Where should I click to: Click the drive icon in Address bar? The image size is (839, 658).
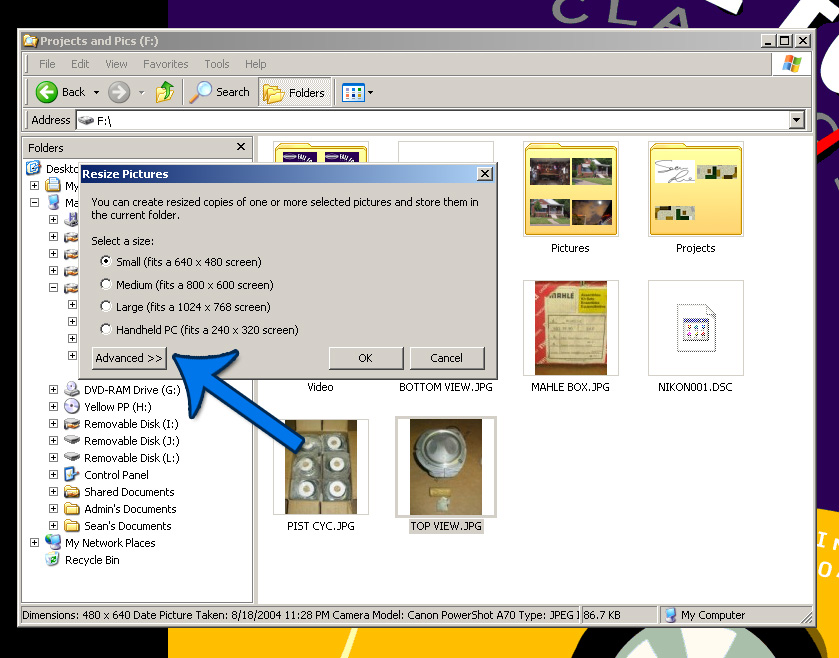(x=86, y=120)
